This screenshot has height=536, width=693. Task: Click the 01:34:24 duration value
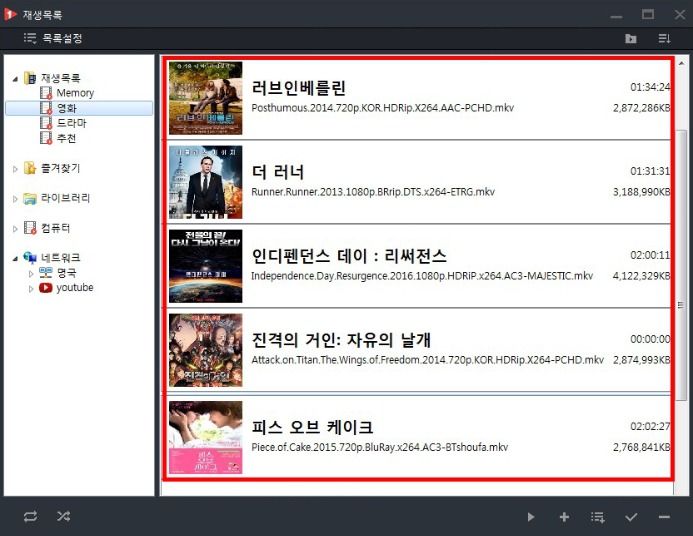(x=650, y=87)
